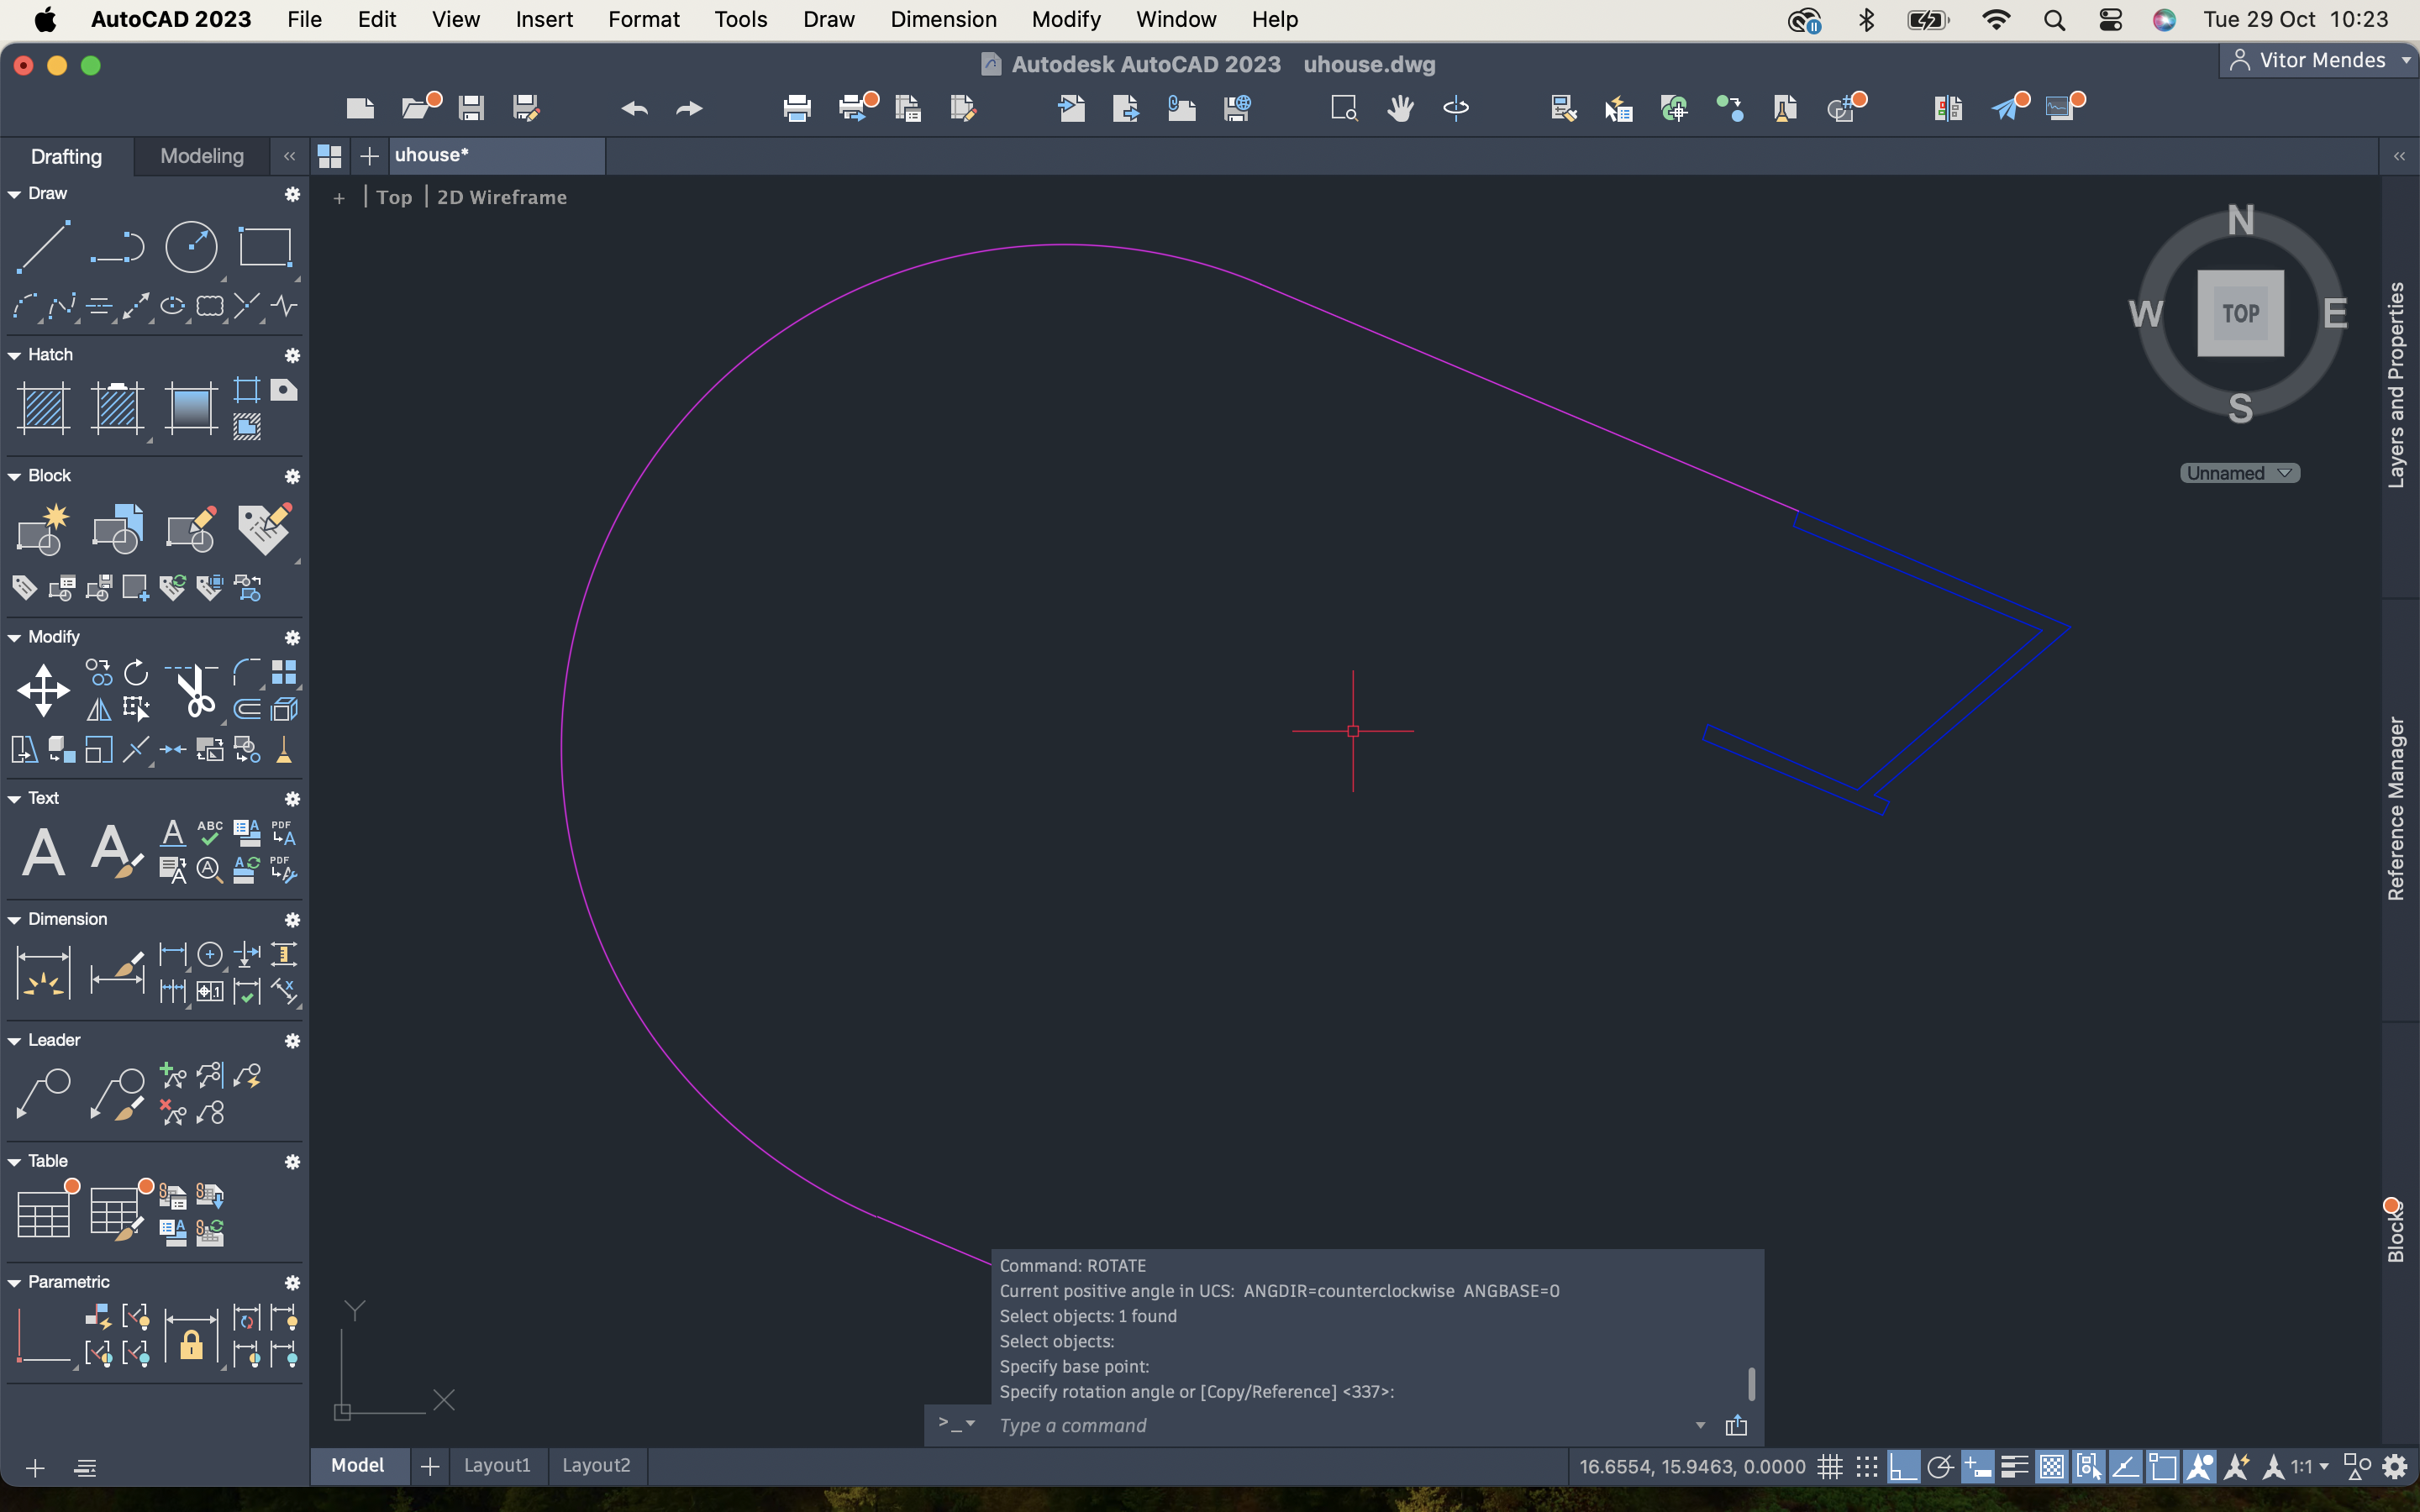
Task: Select the Copy tool in Modify panel
Action: (99, 672)
